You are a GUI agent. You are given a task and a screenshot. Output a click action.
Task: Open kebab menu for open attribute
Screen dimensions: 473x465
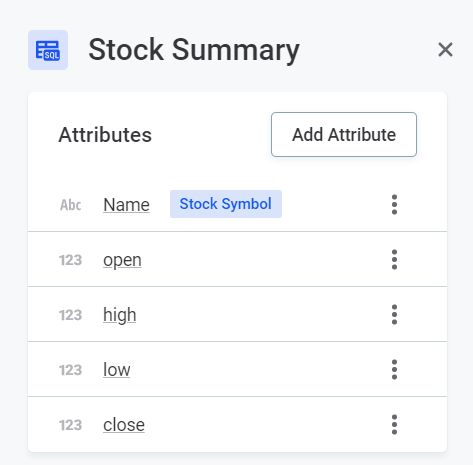[394, 259]
